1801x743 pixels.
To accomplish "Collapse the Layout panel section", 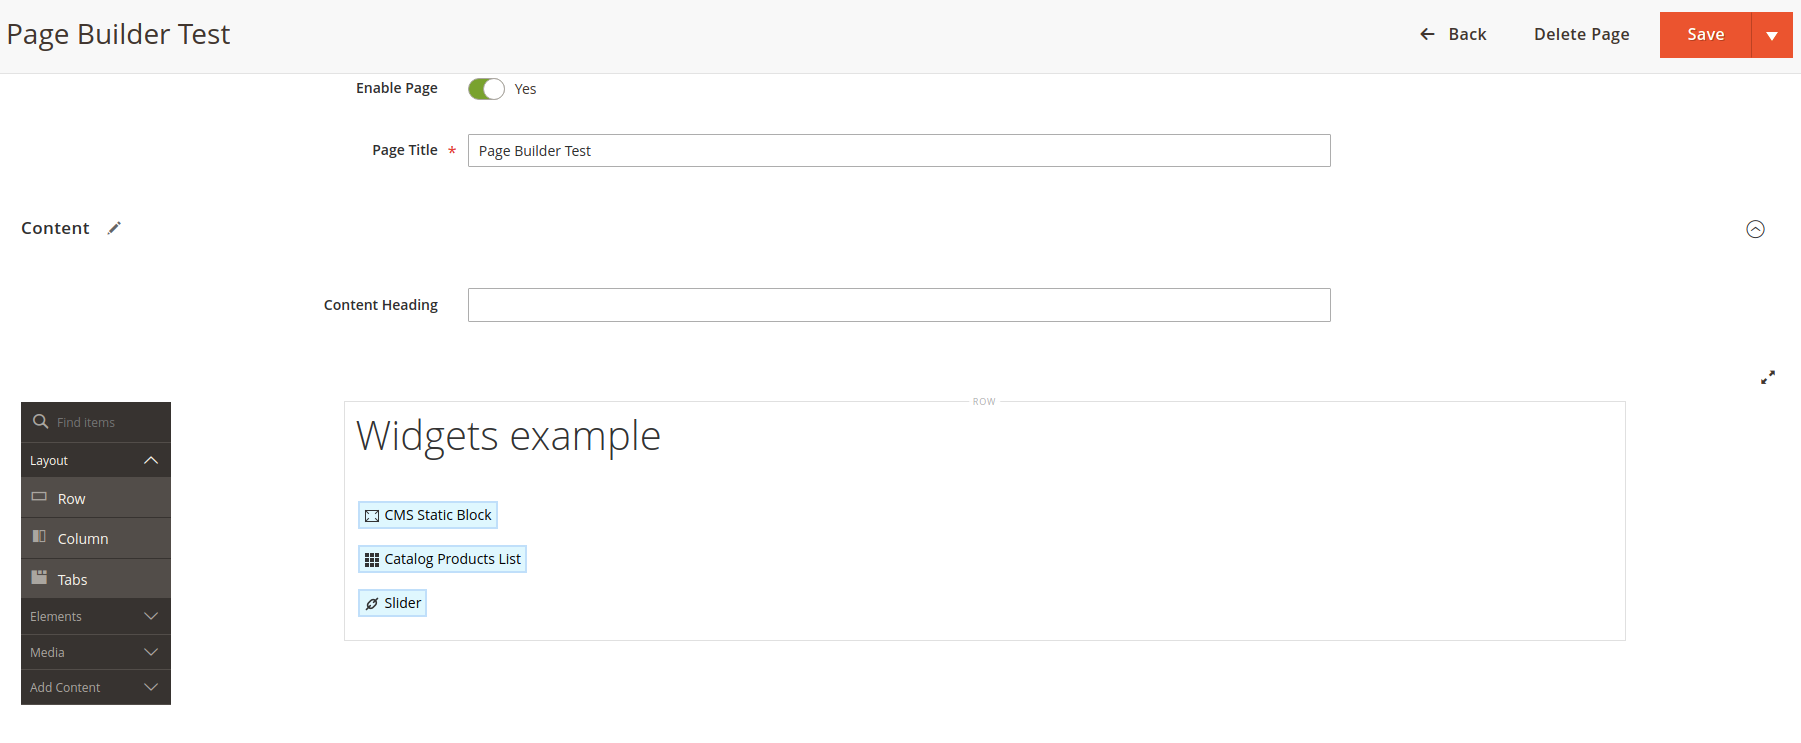I will [150, 460].
